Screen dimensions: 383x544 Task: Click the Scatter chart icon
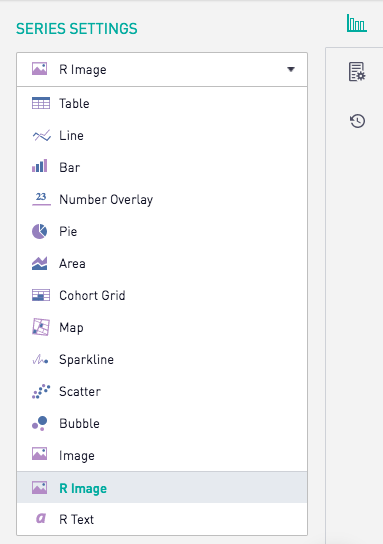(x=41, y=391)
